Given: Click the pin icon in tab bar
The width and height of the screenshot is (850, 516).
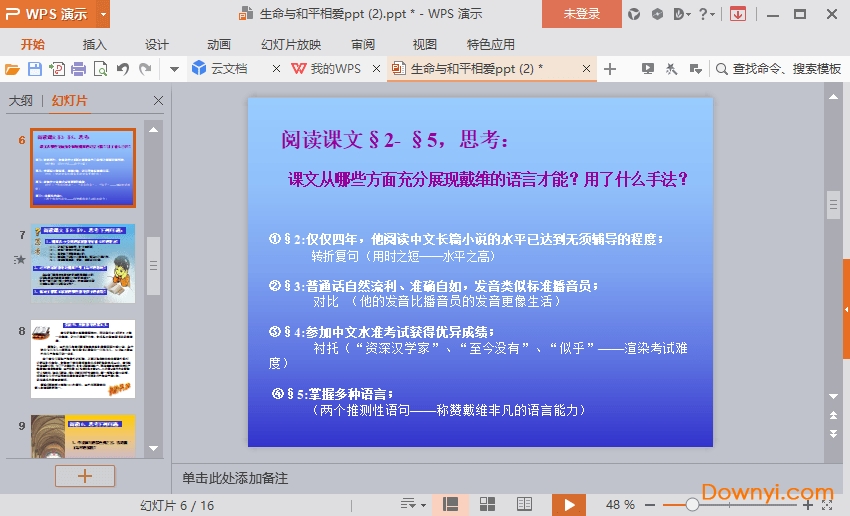Looking at the screenshot, I should tap(671, 69).
